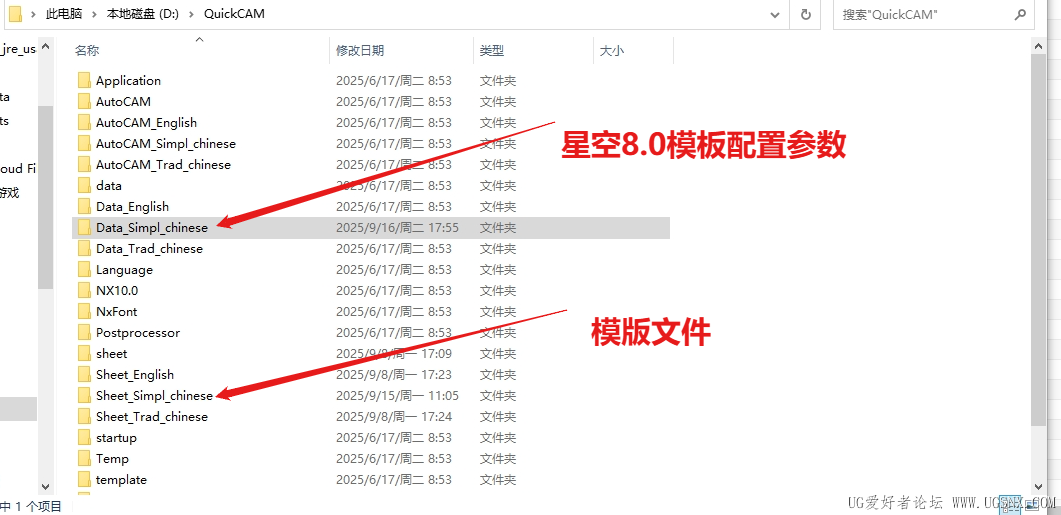Image resolution: width=1061 pixels, height=515 pixels.
Task: Select the template folder name
Action: tap(121, 479)
